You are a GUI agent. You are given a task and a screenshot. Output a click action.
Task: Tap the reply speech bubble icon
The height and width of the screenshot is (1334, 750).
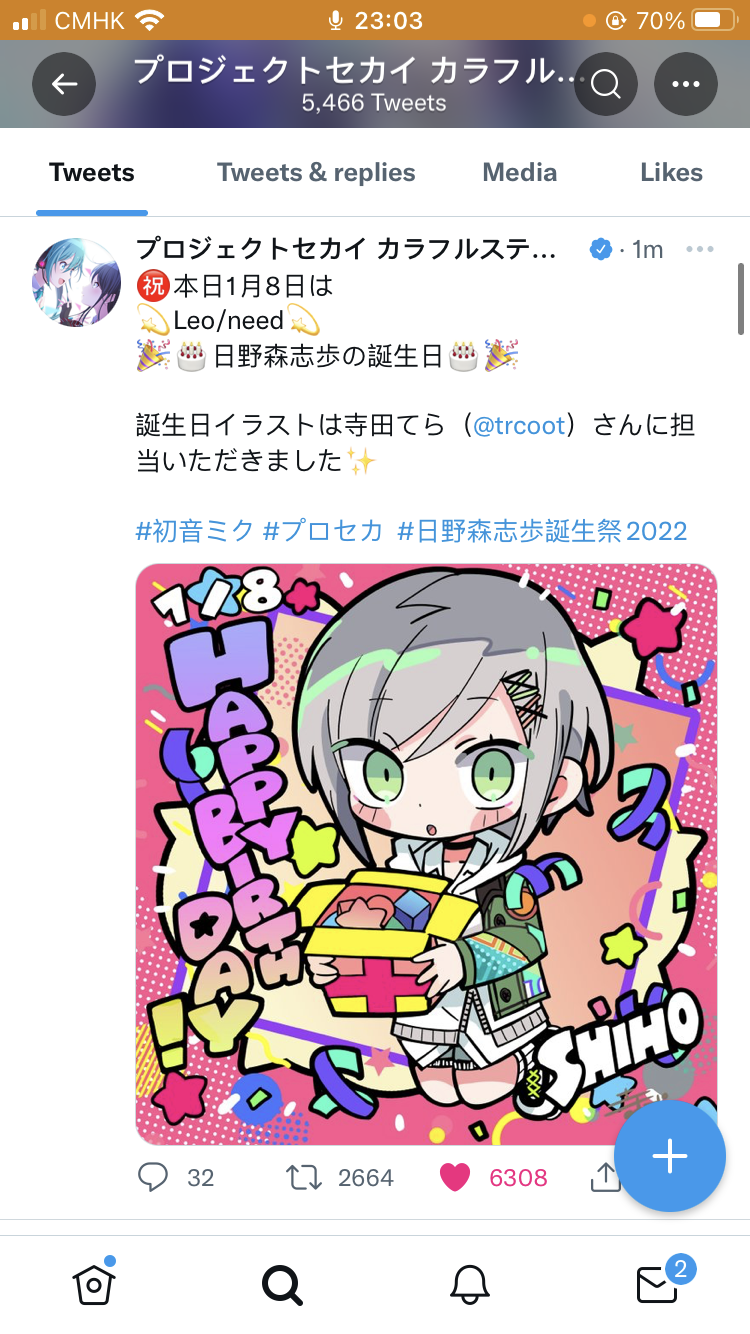point(152,1177)
